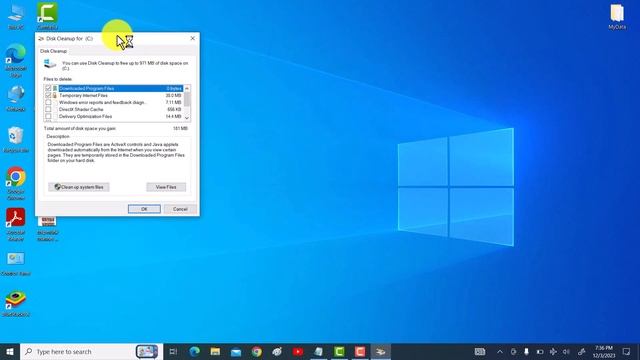Open the taskbar clock and date

pyautogui.click(x=604, y=351)
